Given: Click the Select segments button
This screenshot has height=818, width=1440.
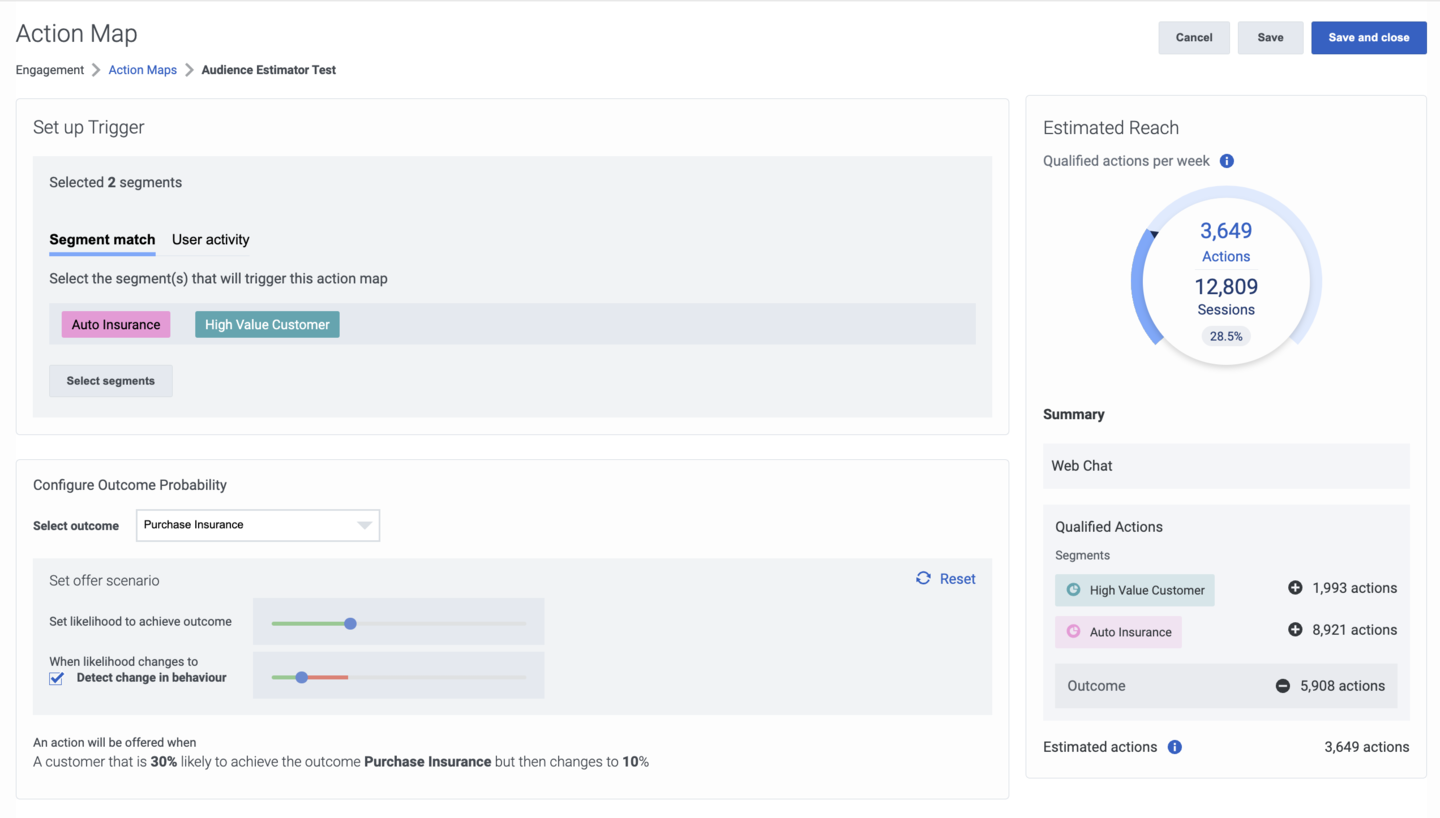Looking at the screenshot, I should point(111,381).
